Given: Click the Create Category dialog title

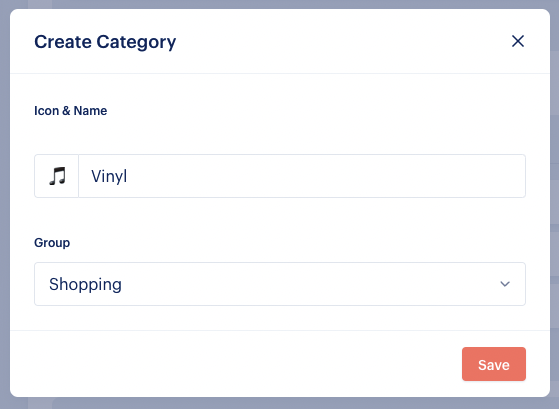Looking at the screenshot, I should 105,42.
